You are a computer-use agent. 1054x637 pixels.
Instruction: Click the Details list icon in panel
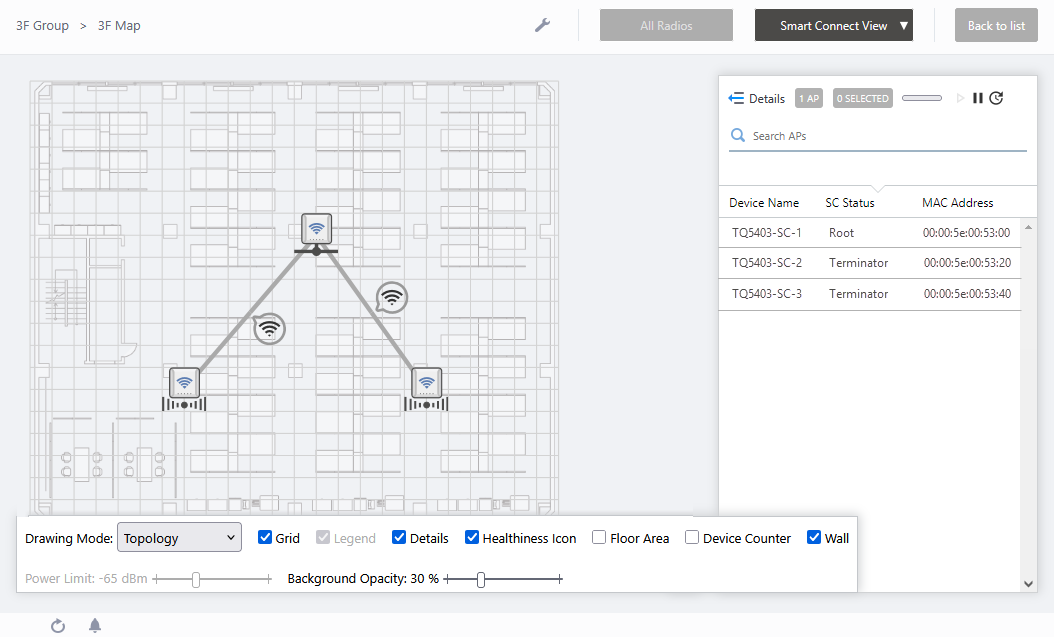[x=737, y=98]
